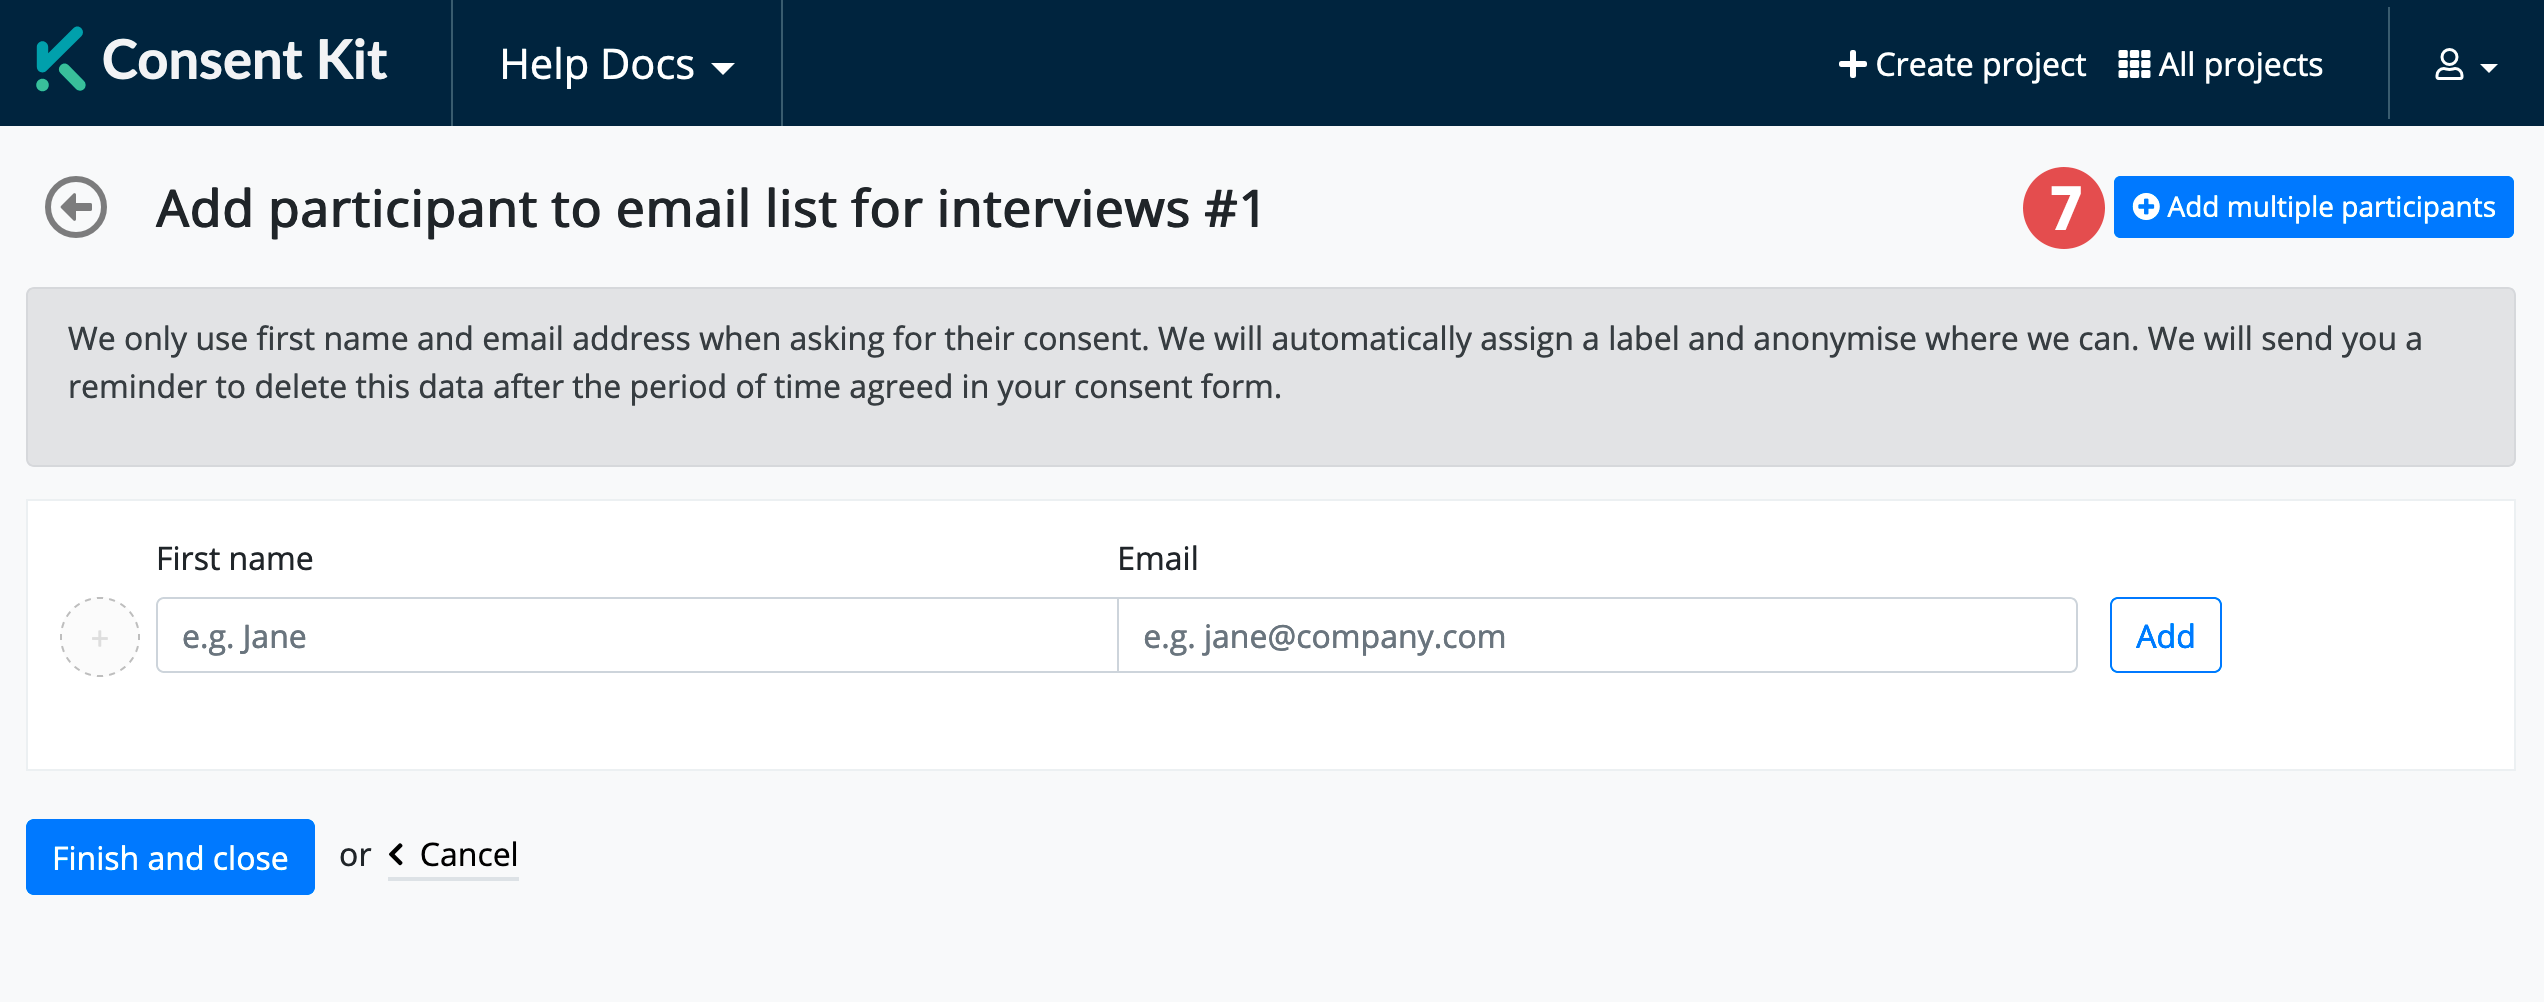Viewport: 2544px width, 1002px height.
Task: Click the Consent Kit brand name text
Action: [x=244, y=60]
